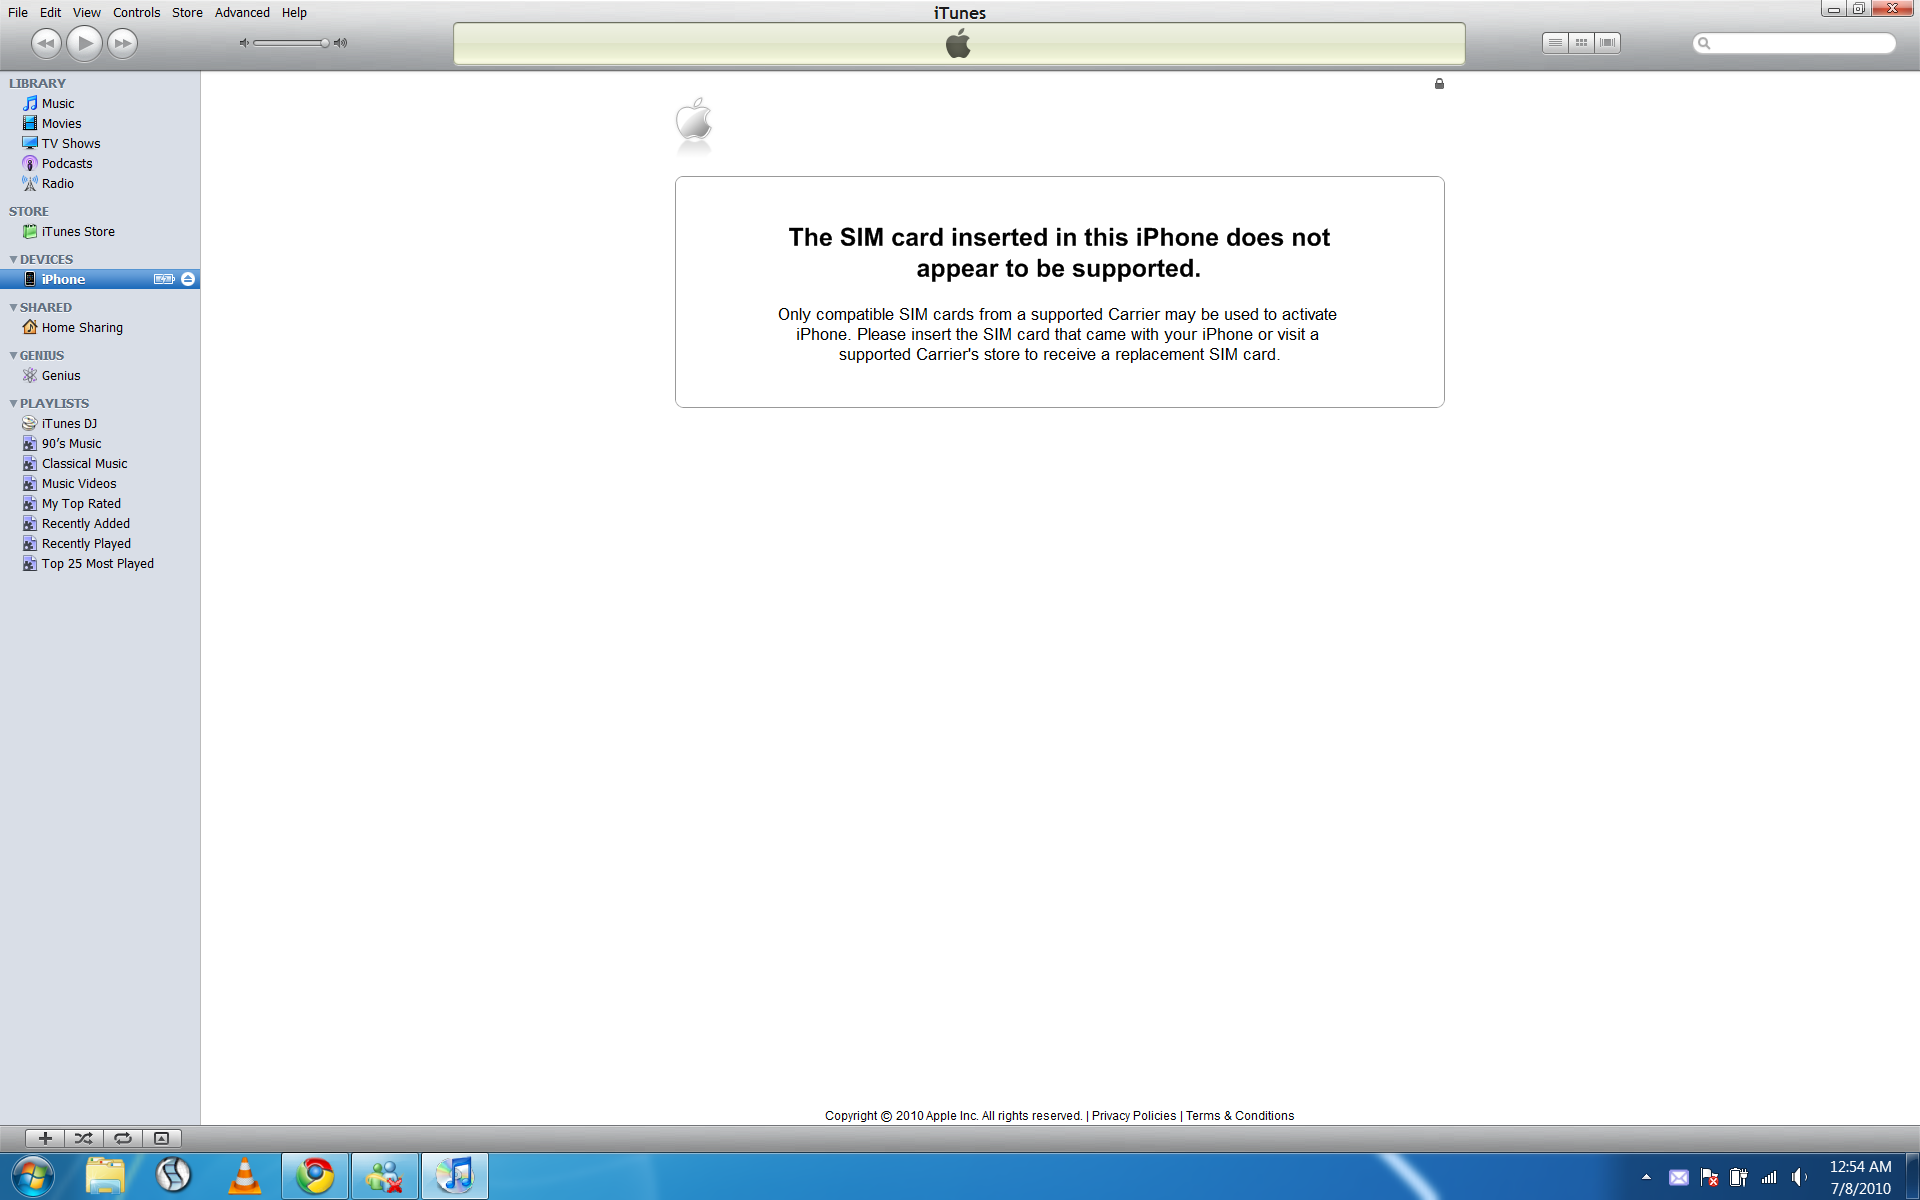Click the secure lock icon
The height and width of the screenshot is (1200, 1920).
1439,84
